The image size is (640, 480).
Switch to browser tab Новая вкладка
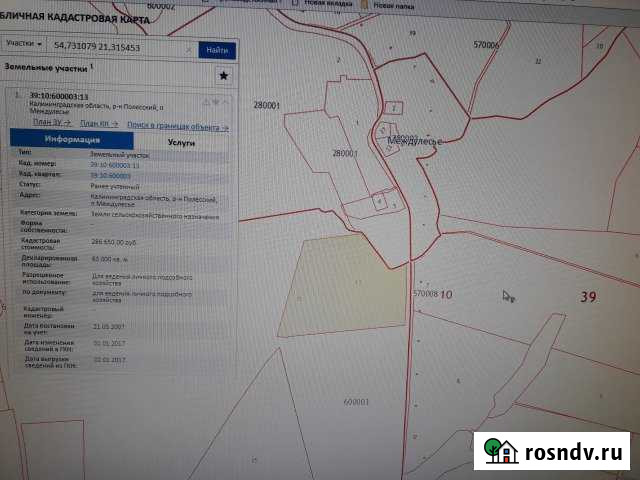pyautogui.click(x=329, y=3)
